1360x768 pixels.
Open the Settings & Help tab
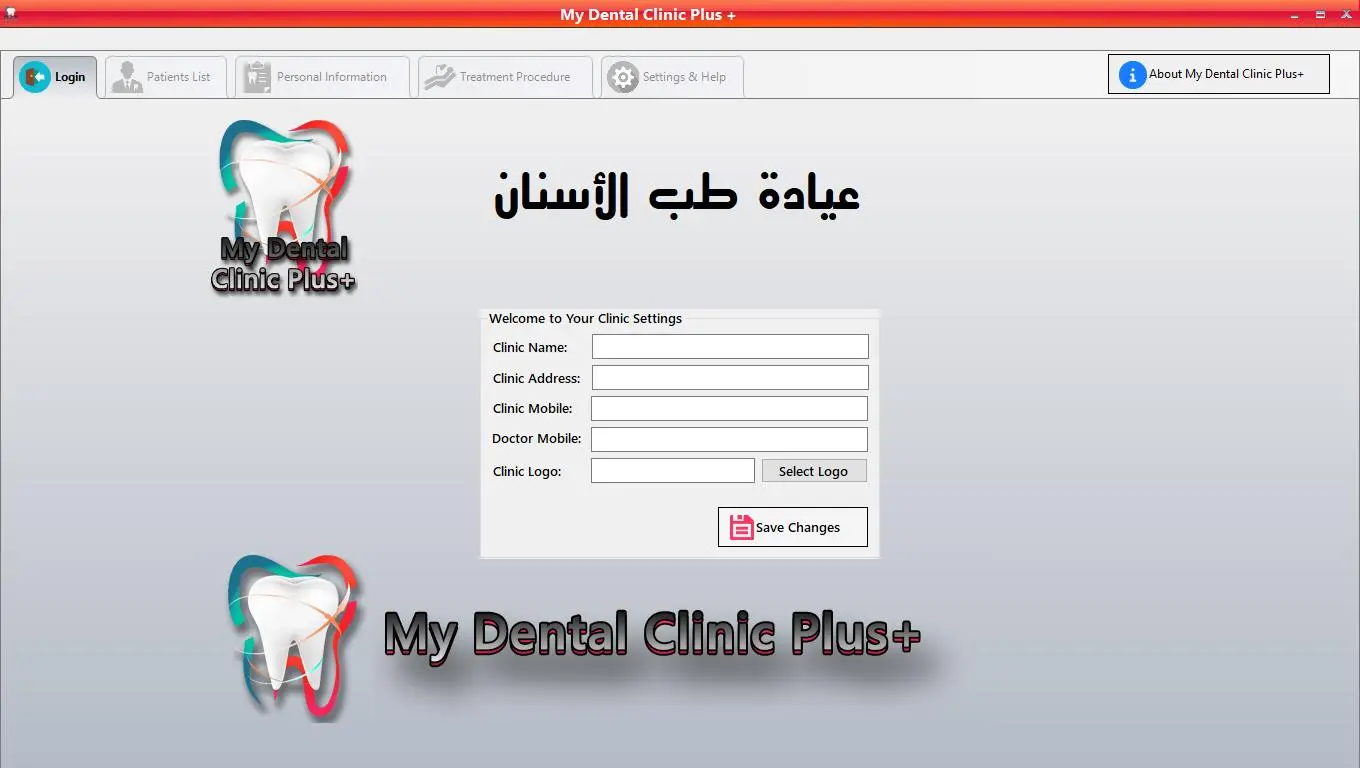coord(672,77)
